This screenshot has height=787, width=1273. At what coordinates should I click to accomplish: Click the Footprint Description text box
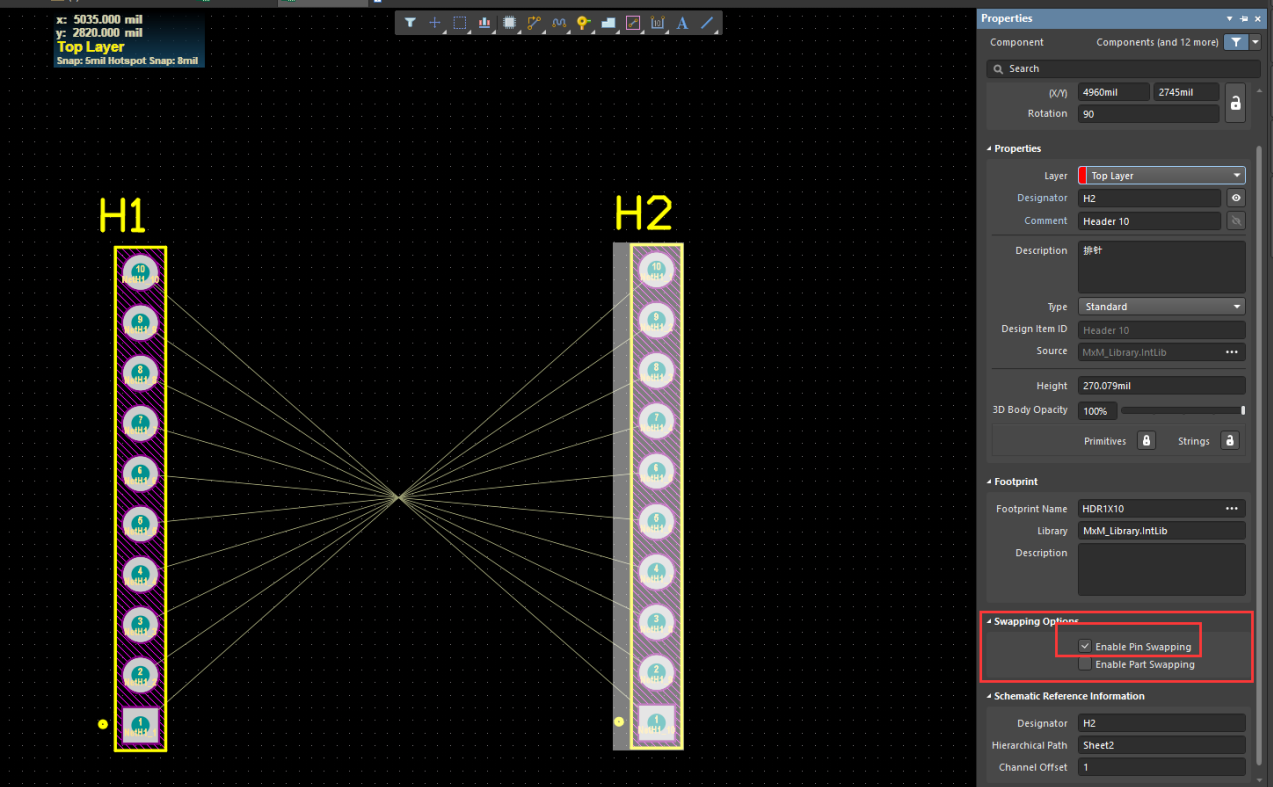coord(1161,570)
